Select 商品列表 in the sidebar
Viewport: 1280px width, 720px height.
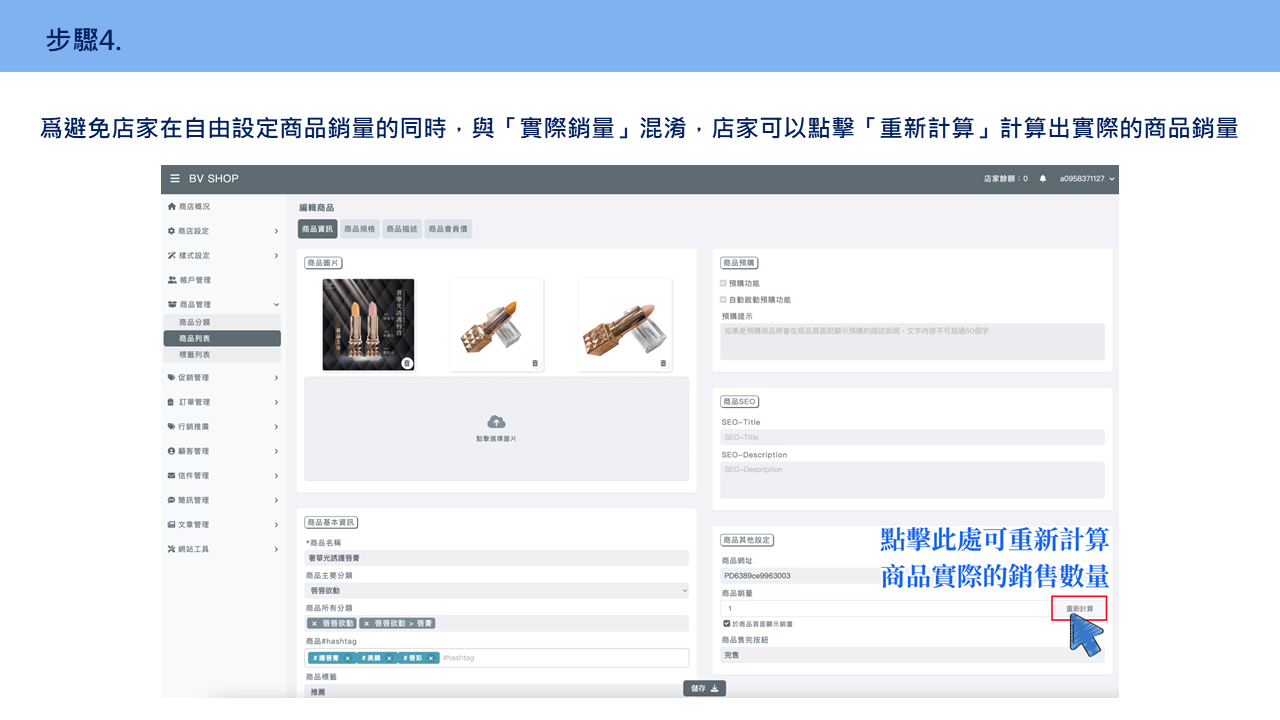tap(222, 339)
